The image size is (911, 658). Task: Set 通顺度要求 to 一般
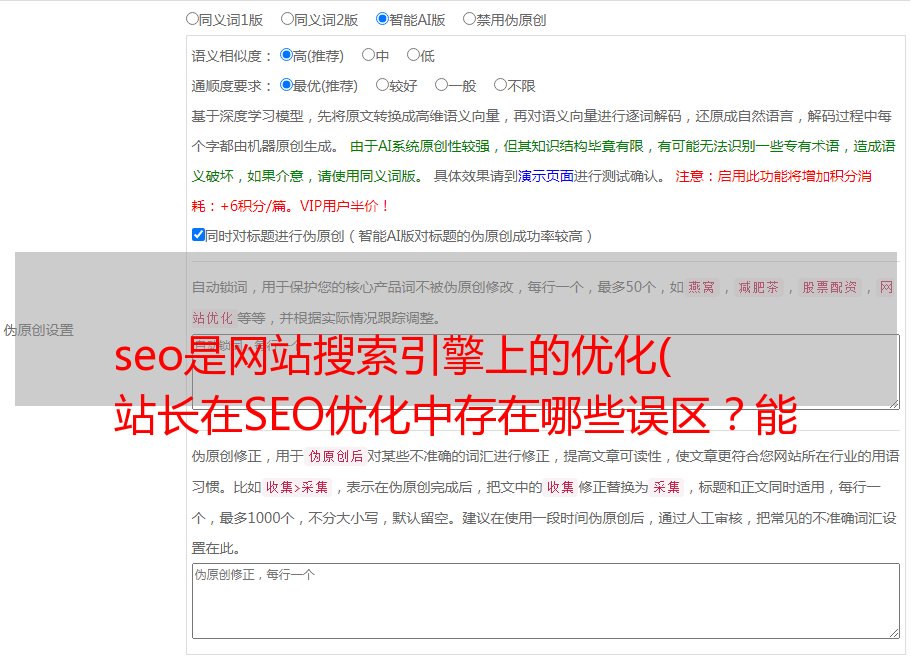point(442,85)
